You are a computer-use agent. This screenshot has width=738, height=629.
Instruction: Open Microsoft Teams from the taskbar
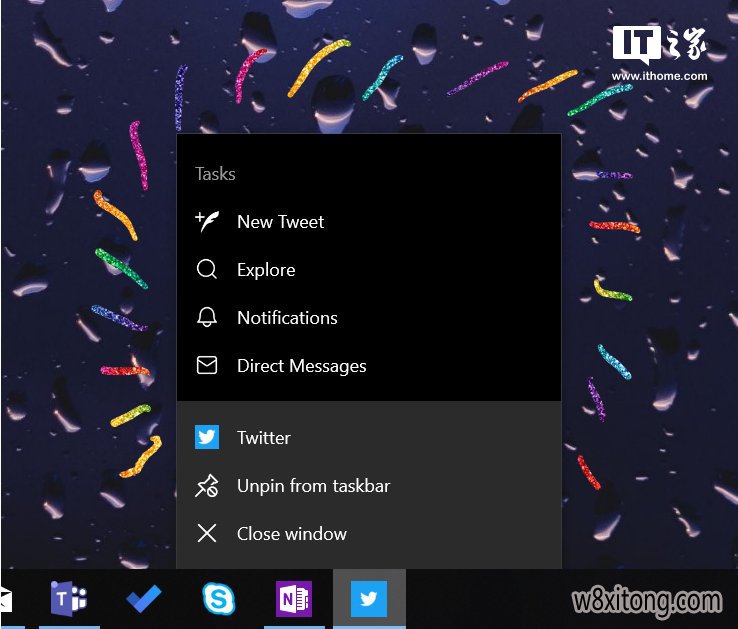(x=69, y=598)
